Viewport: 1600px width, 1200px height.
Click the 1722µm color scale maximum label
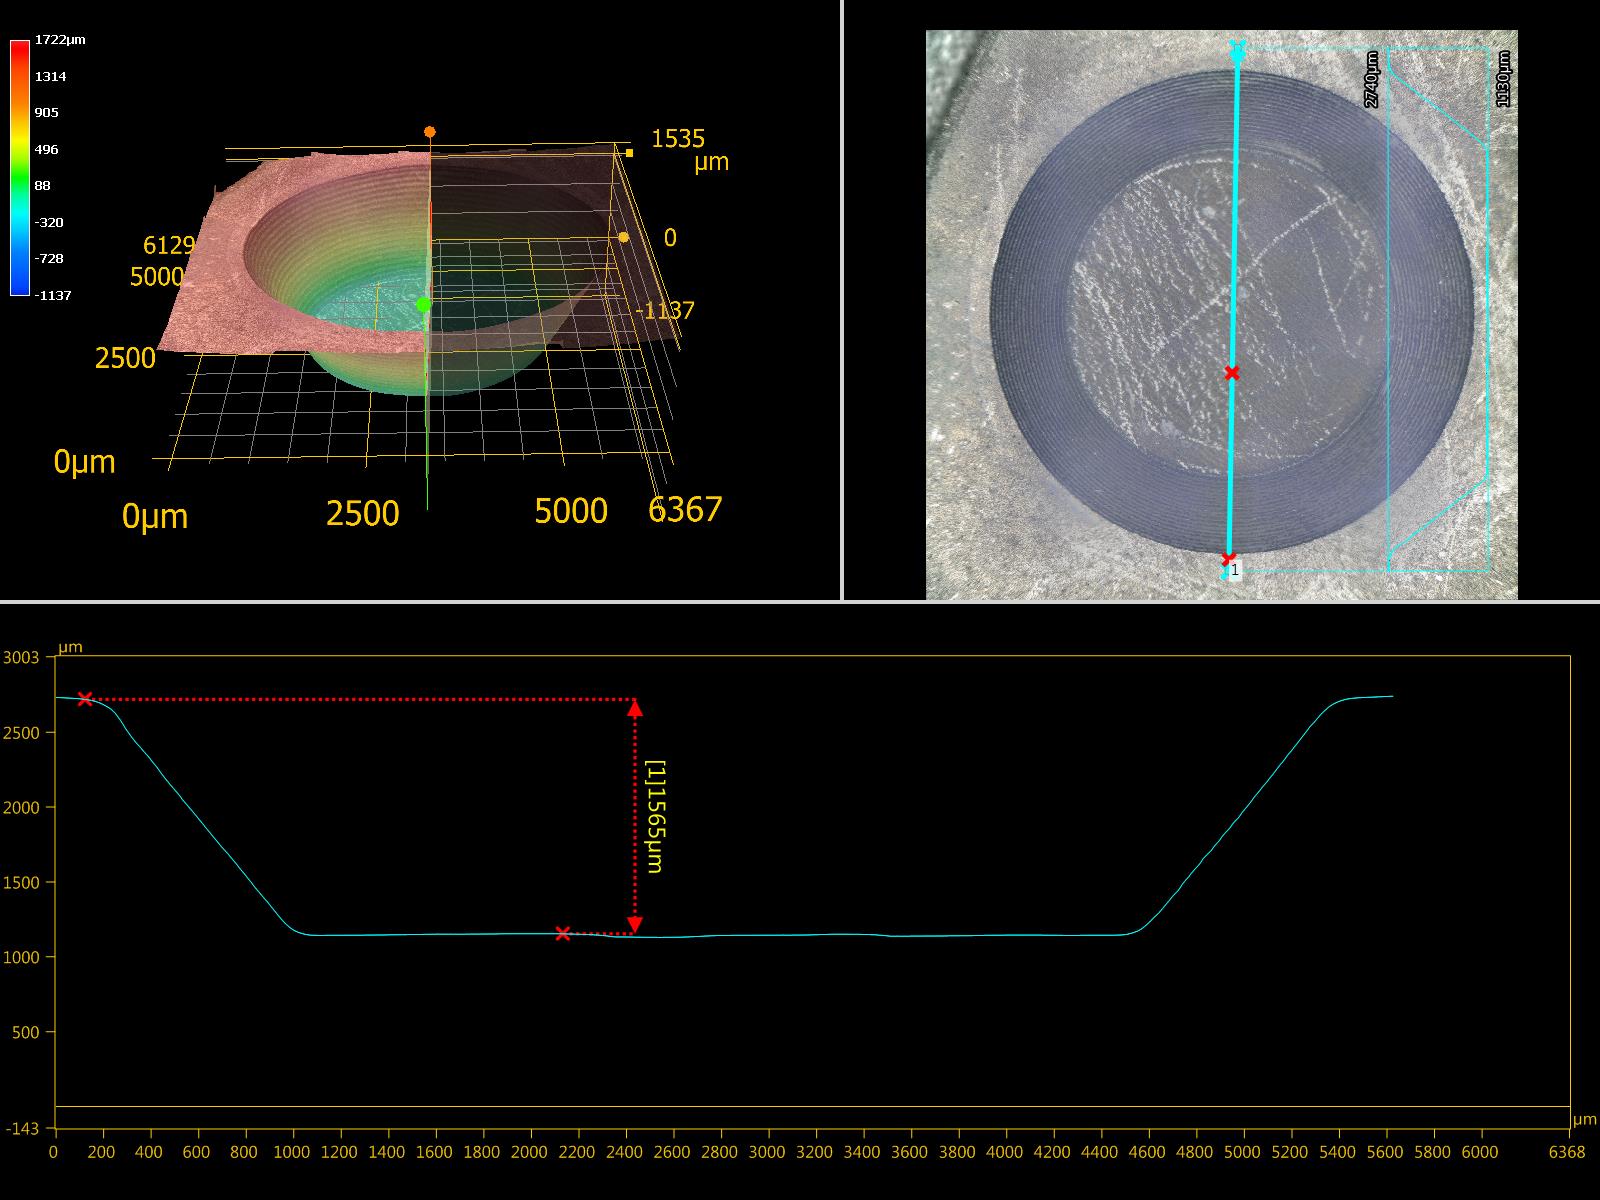click(60, 40)
